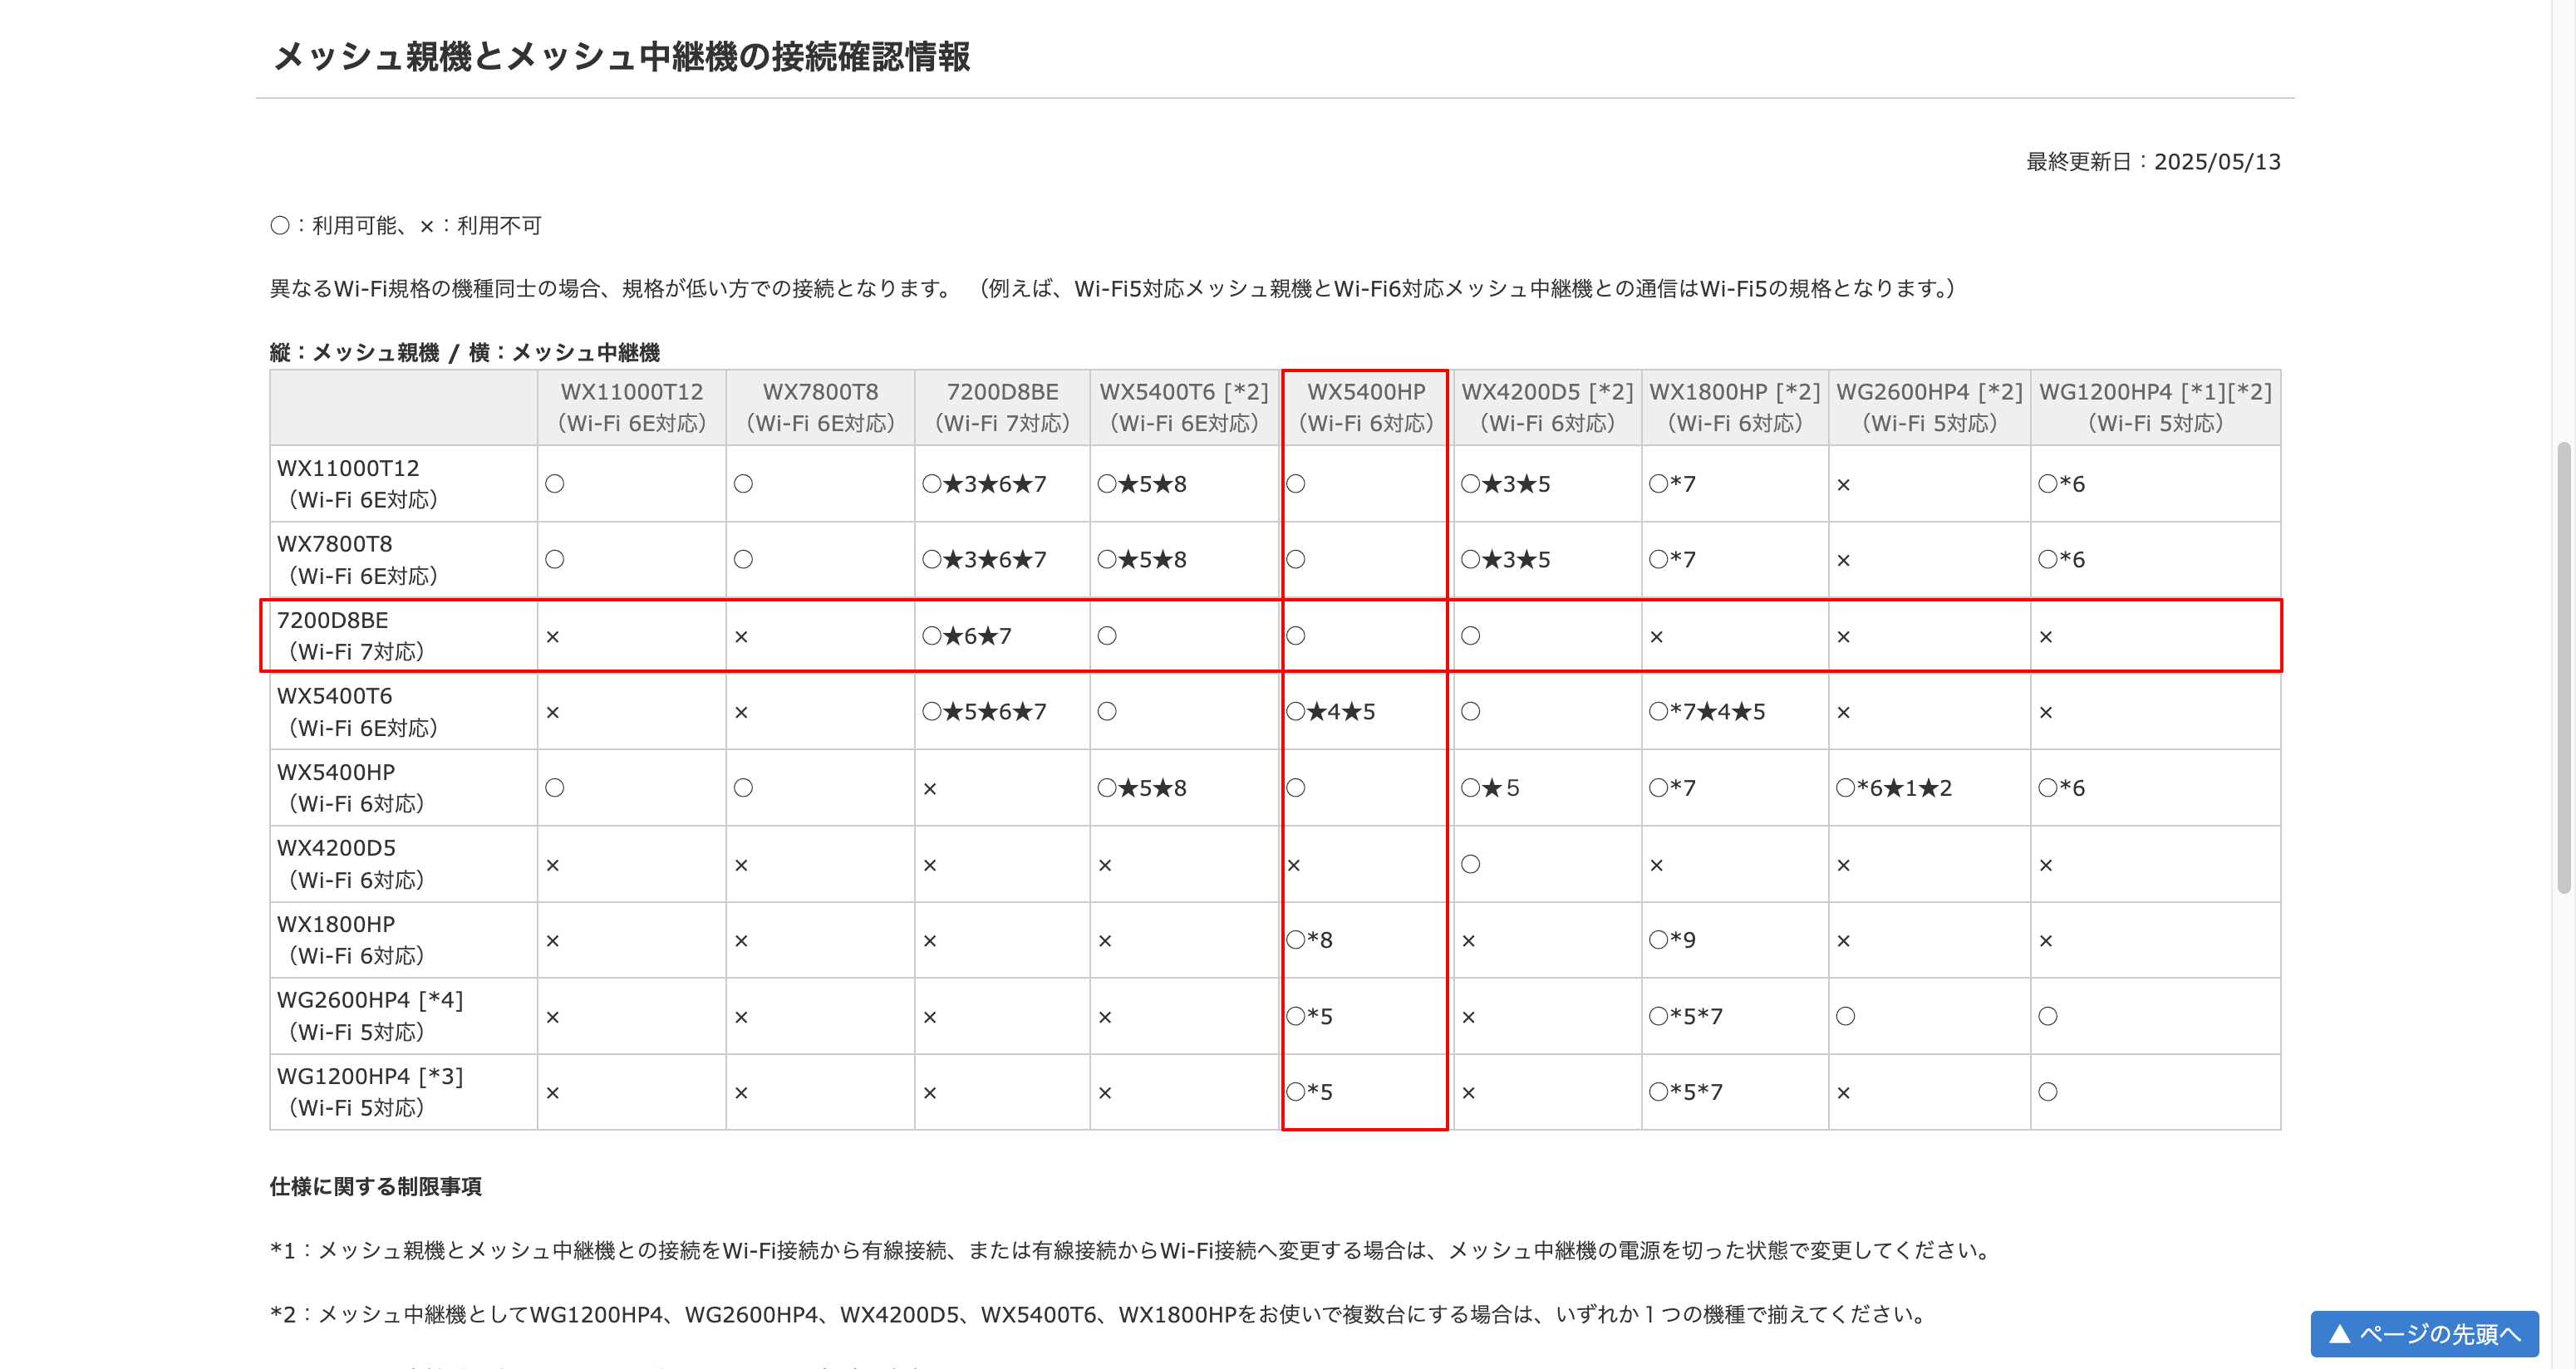Click the WX5400T6 row label
This screenshot has width=2576, height=1369.
(x=404, y=712)
